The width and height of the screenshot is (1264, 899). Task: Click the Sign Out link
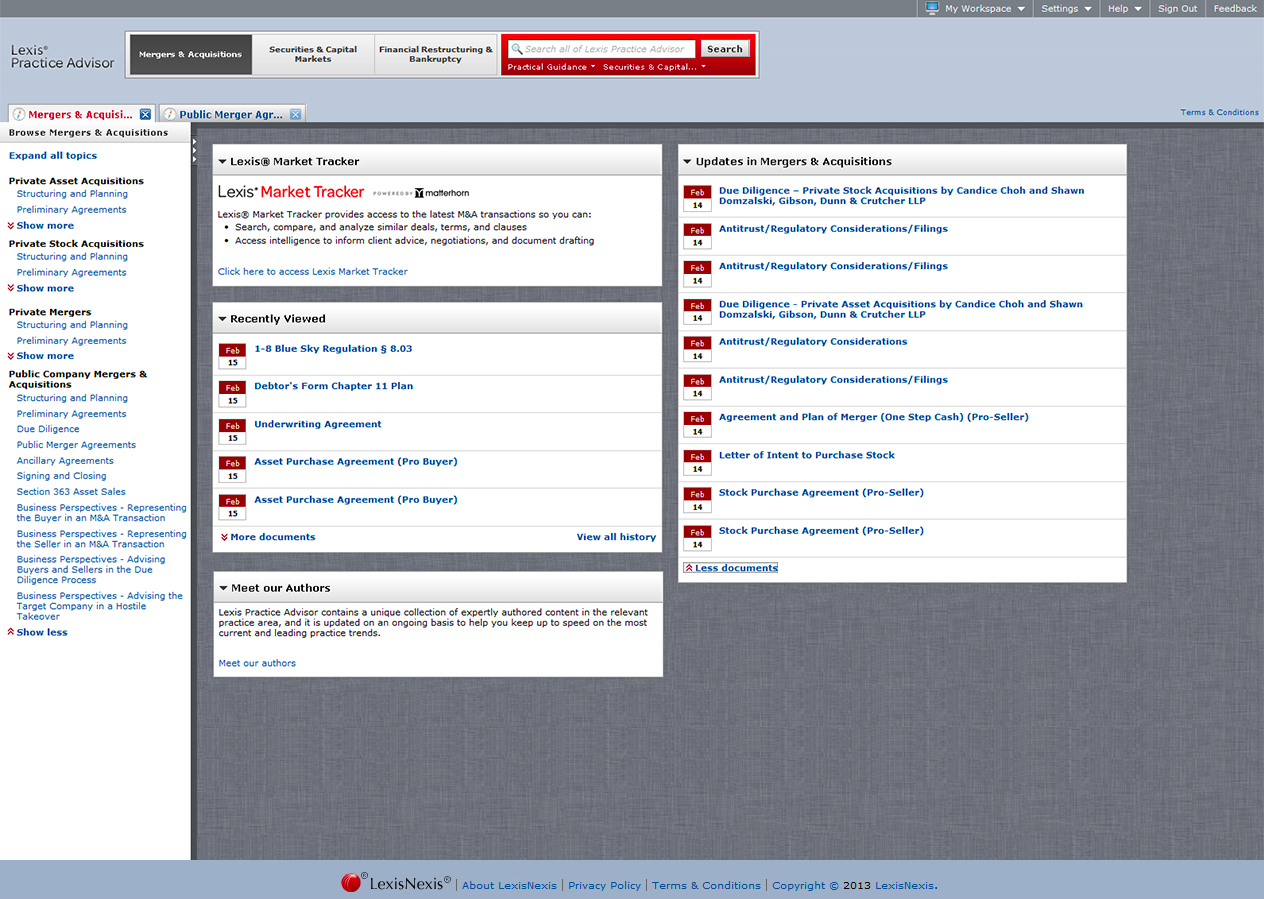pos(1177,9)
